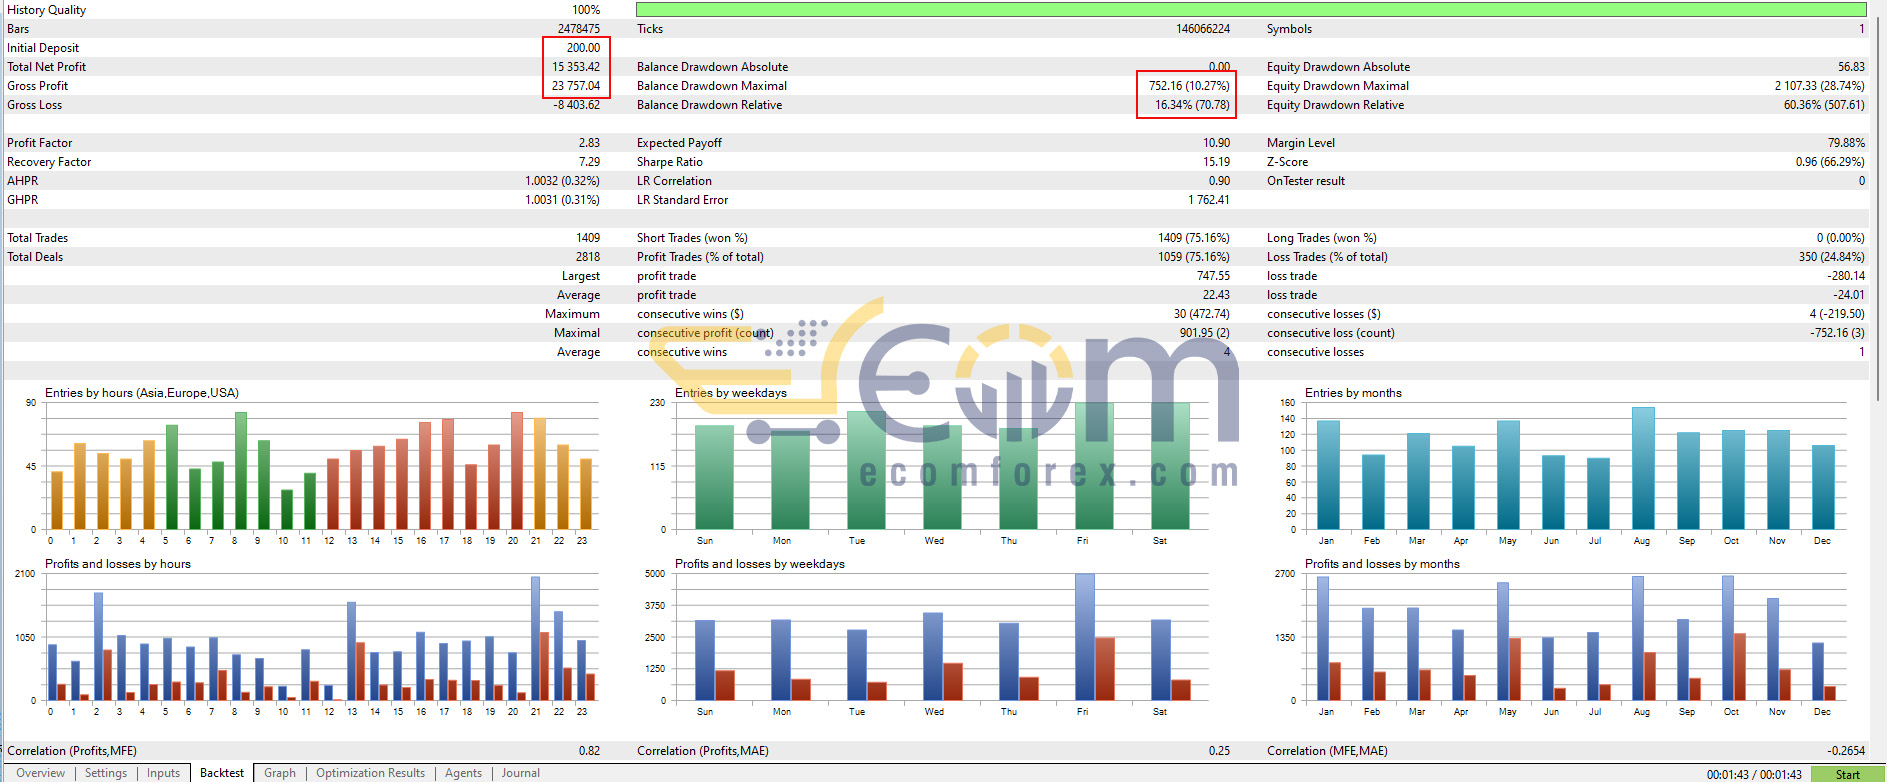
Task: Click the Equity Drawdown Maximal value 2 107.33 (28.74%)
Action: coord(1820,86)
